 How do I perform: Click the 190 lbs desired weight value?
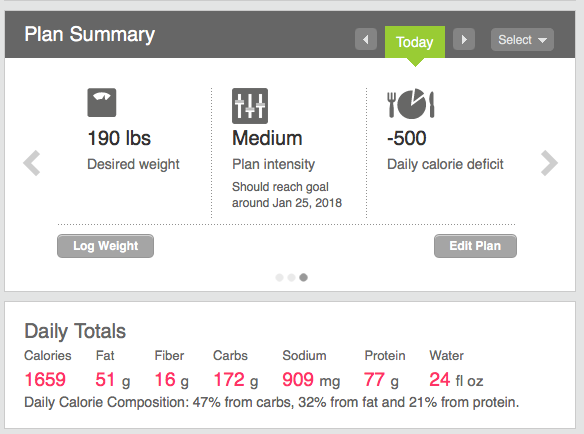pos(119,138)
